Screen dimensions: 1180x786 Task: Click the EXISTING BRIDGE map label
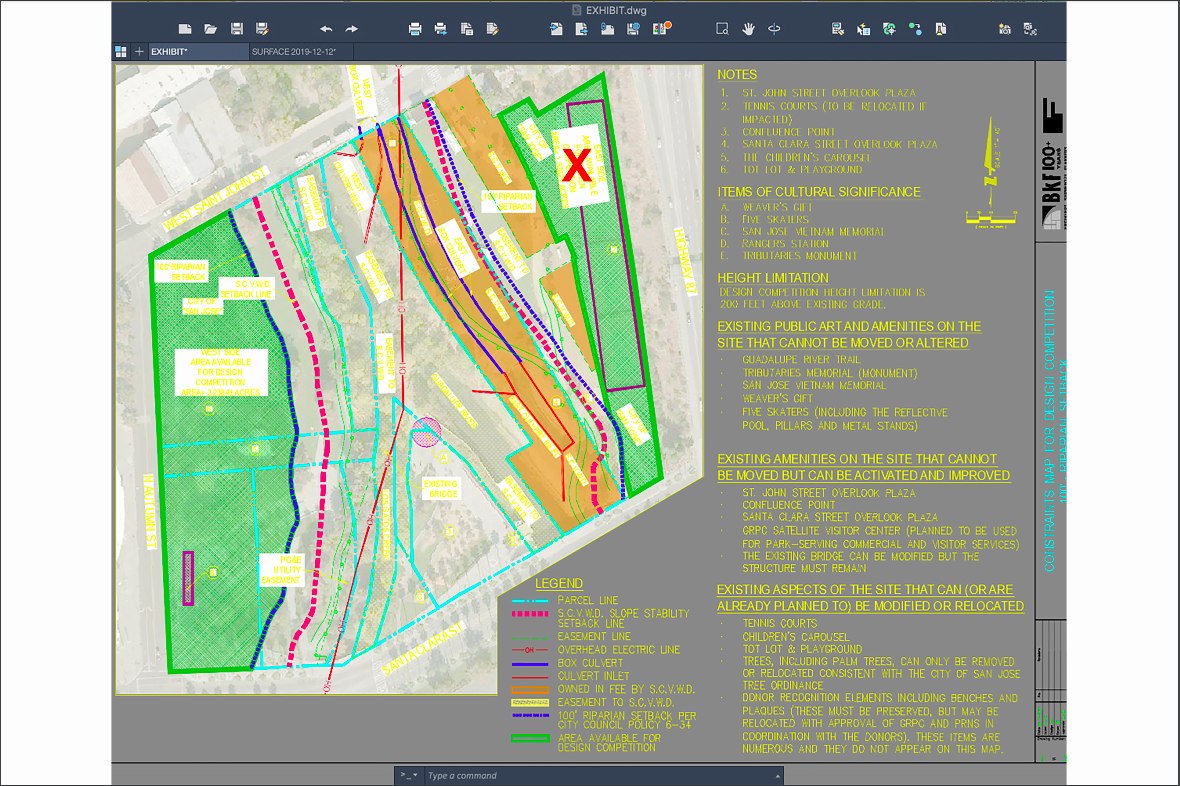pyautogui.click(x=440, y=489)
